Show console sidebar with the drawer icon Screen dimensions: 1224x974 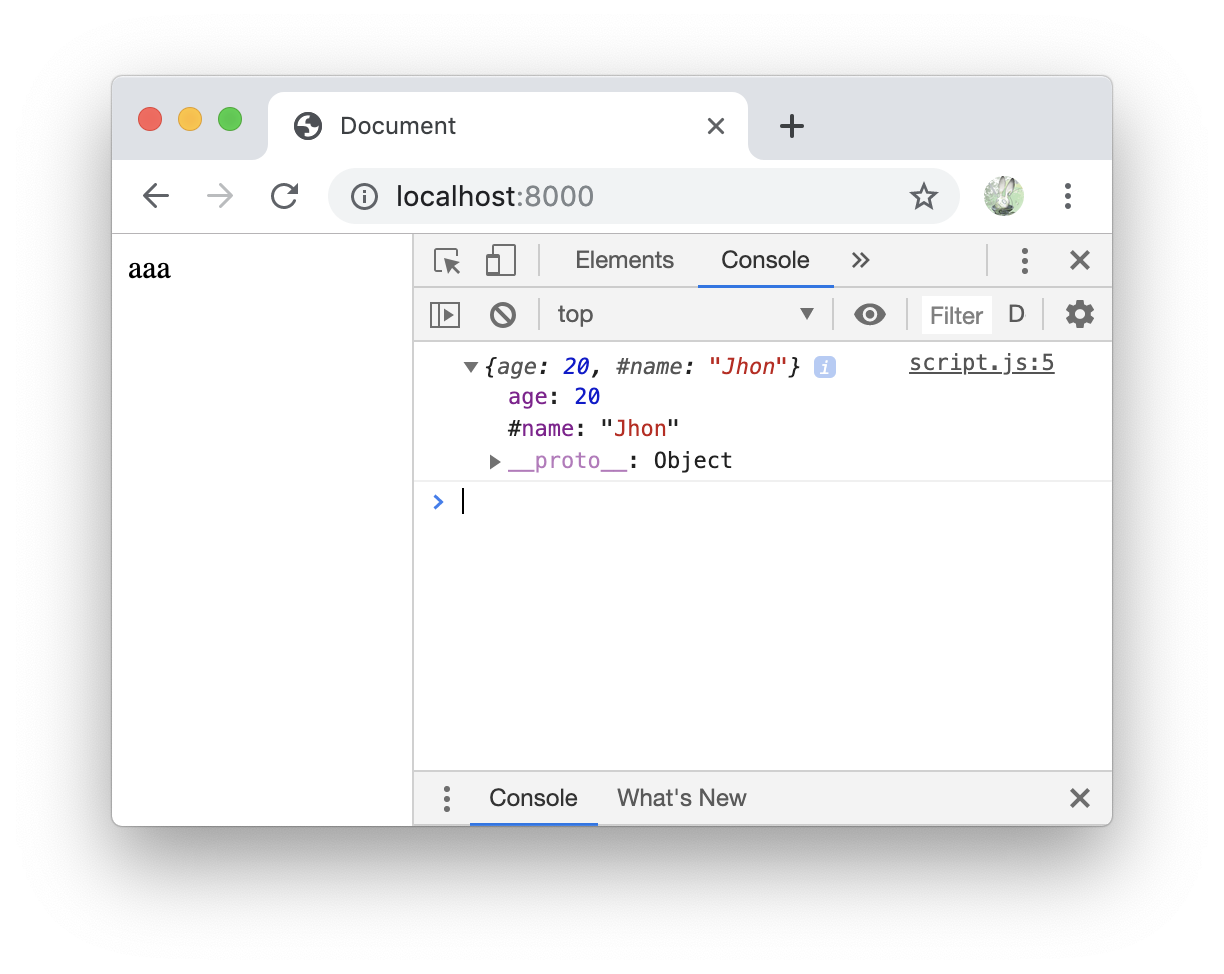point(445,314)
